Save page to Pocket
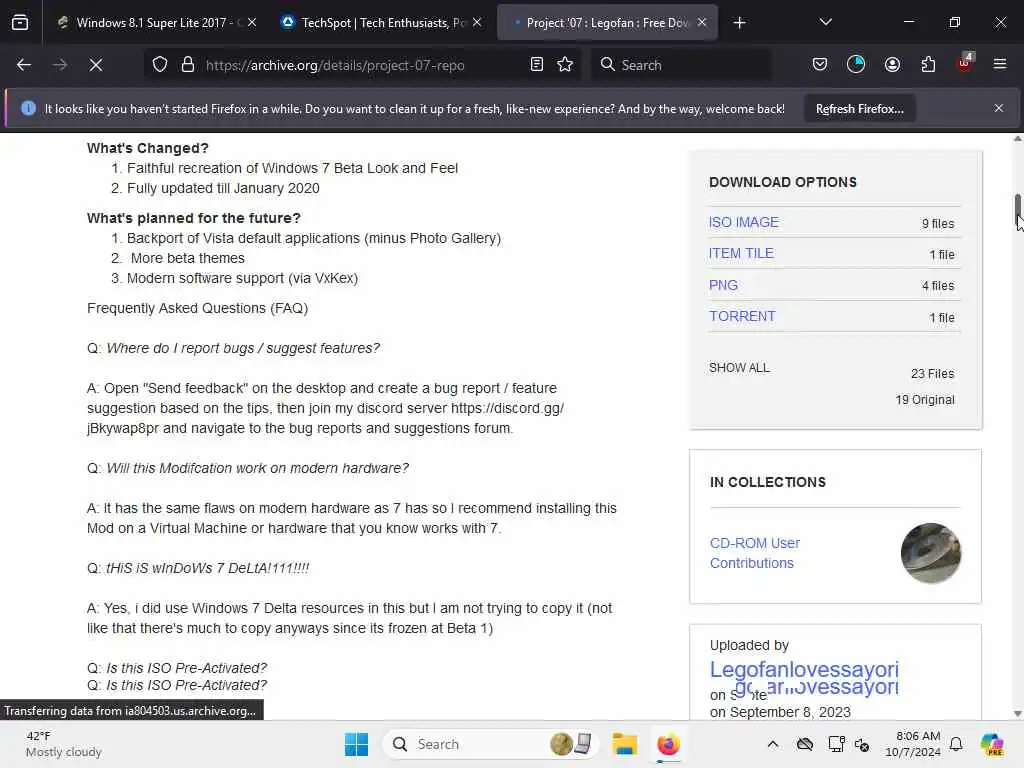 (x=820, y=64)
